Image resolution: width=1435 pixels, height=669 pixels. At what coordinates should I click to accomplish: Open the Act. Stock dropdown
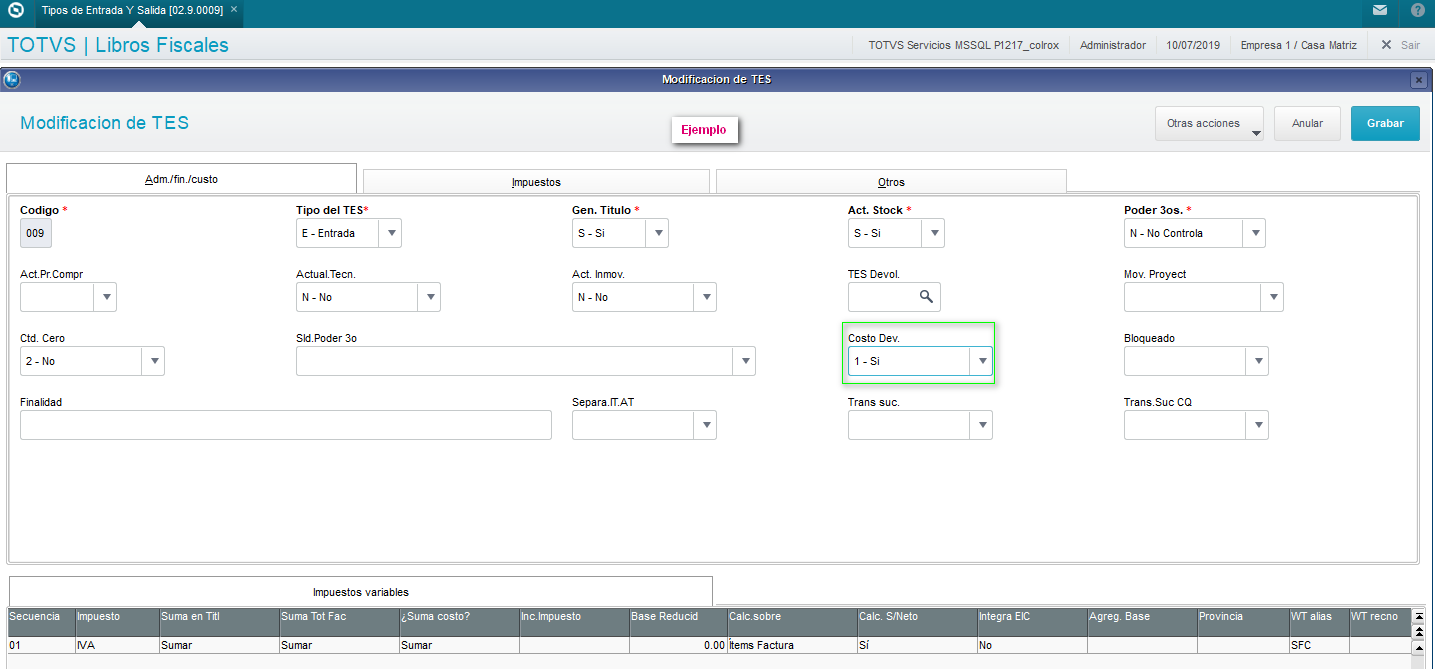point(933,233)
